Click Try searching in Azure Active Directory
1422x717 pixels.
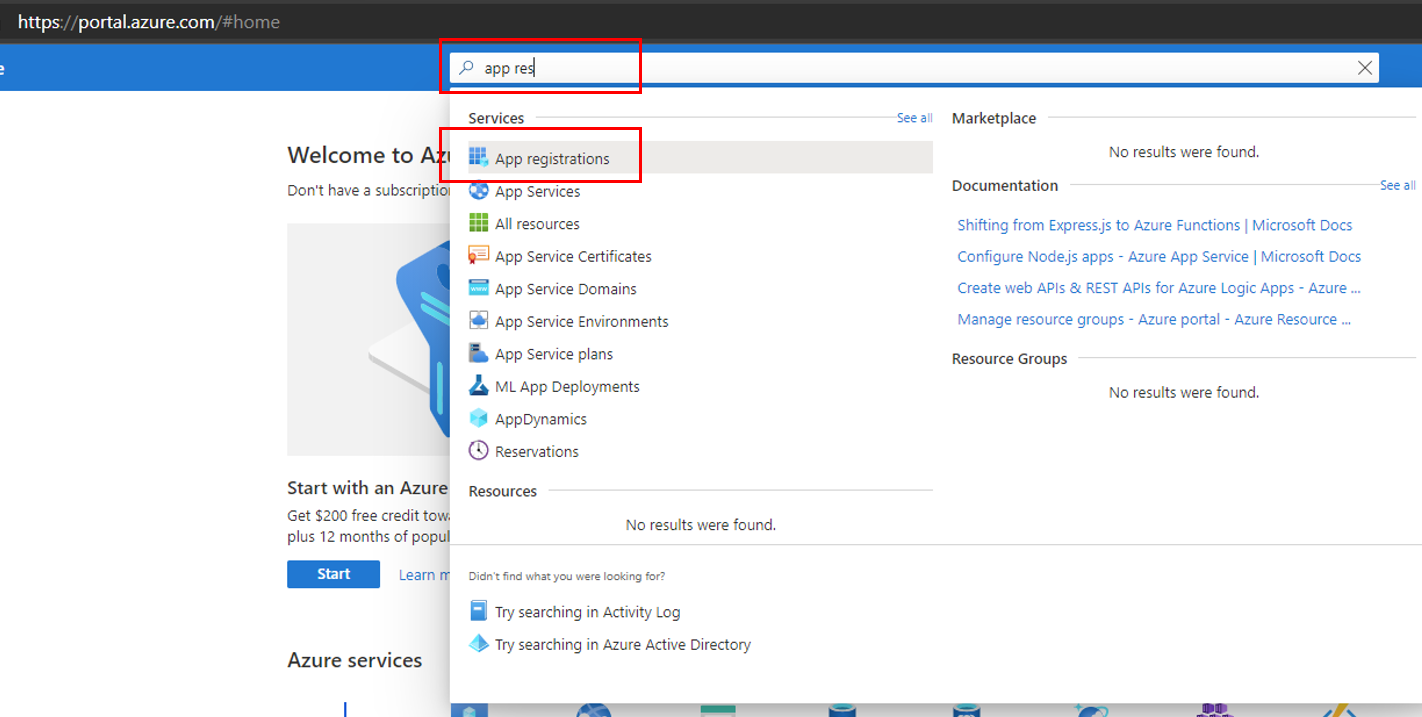click(x=623, y=645)
